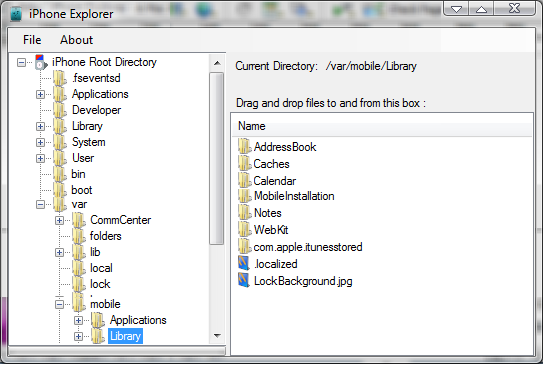
Task: Expand Applications folder under mobile
Action: point(79,320)
